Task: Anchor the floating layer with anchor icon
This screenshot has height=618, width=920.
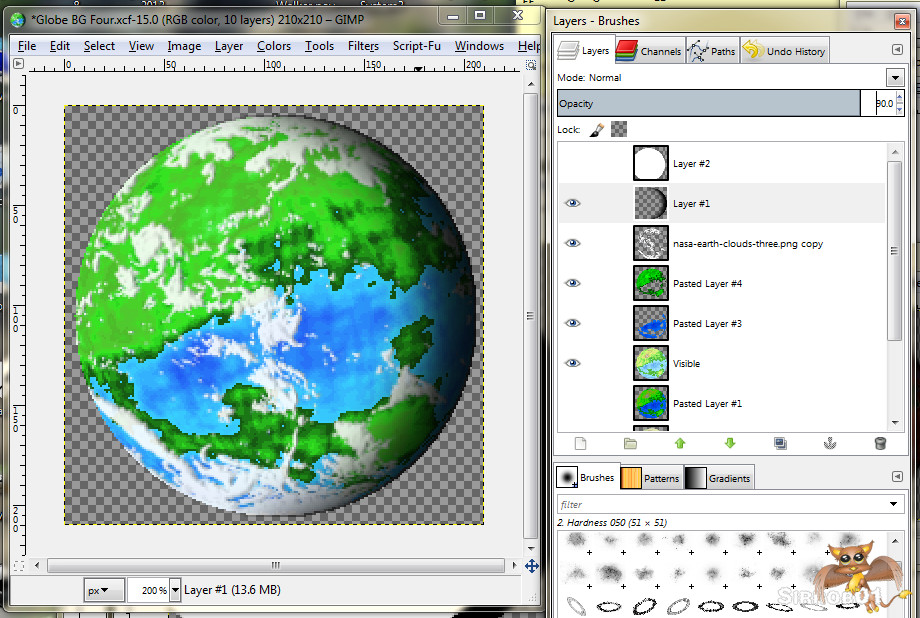Action: tap(830, 443)
